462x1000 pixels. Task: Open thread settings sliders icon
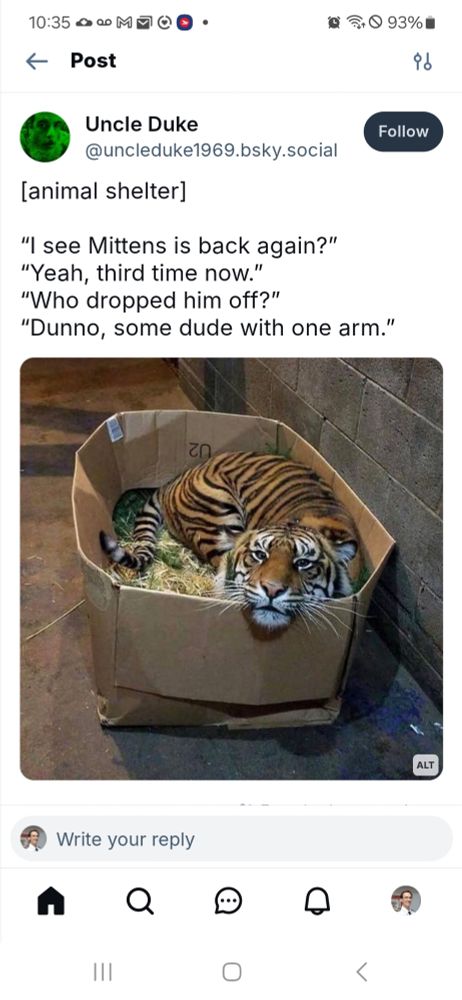point(422,61)
